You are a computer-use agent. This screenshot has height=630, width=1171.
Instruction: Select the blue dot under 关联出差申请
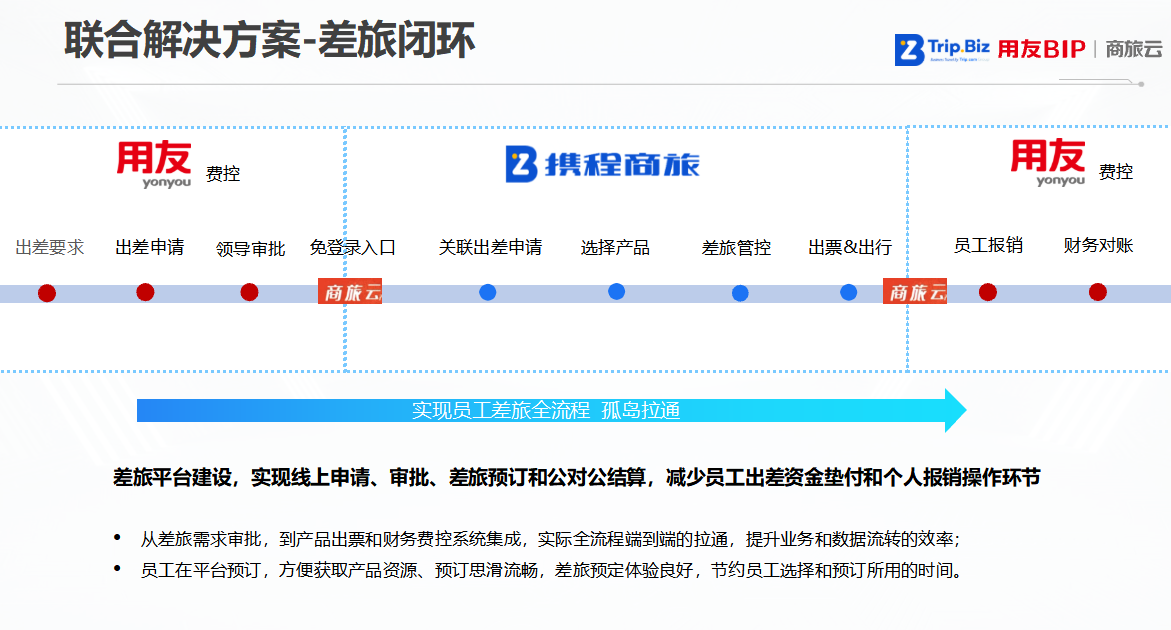[488, 293]
